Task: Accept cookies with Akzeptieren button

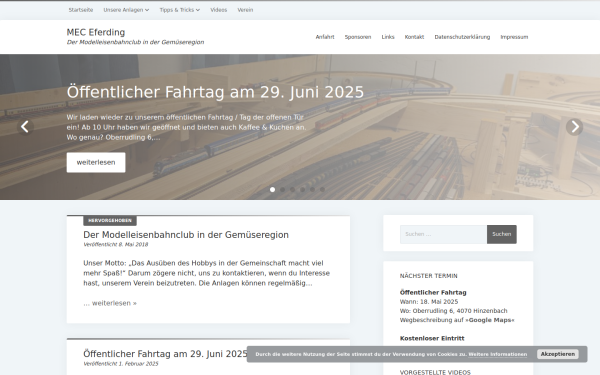Action: tap(558, 354)
